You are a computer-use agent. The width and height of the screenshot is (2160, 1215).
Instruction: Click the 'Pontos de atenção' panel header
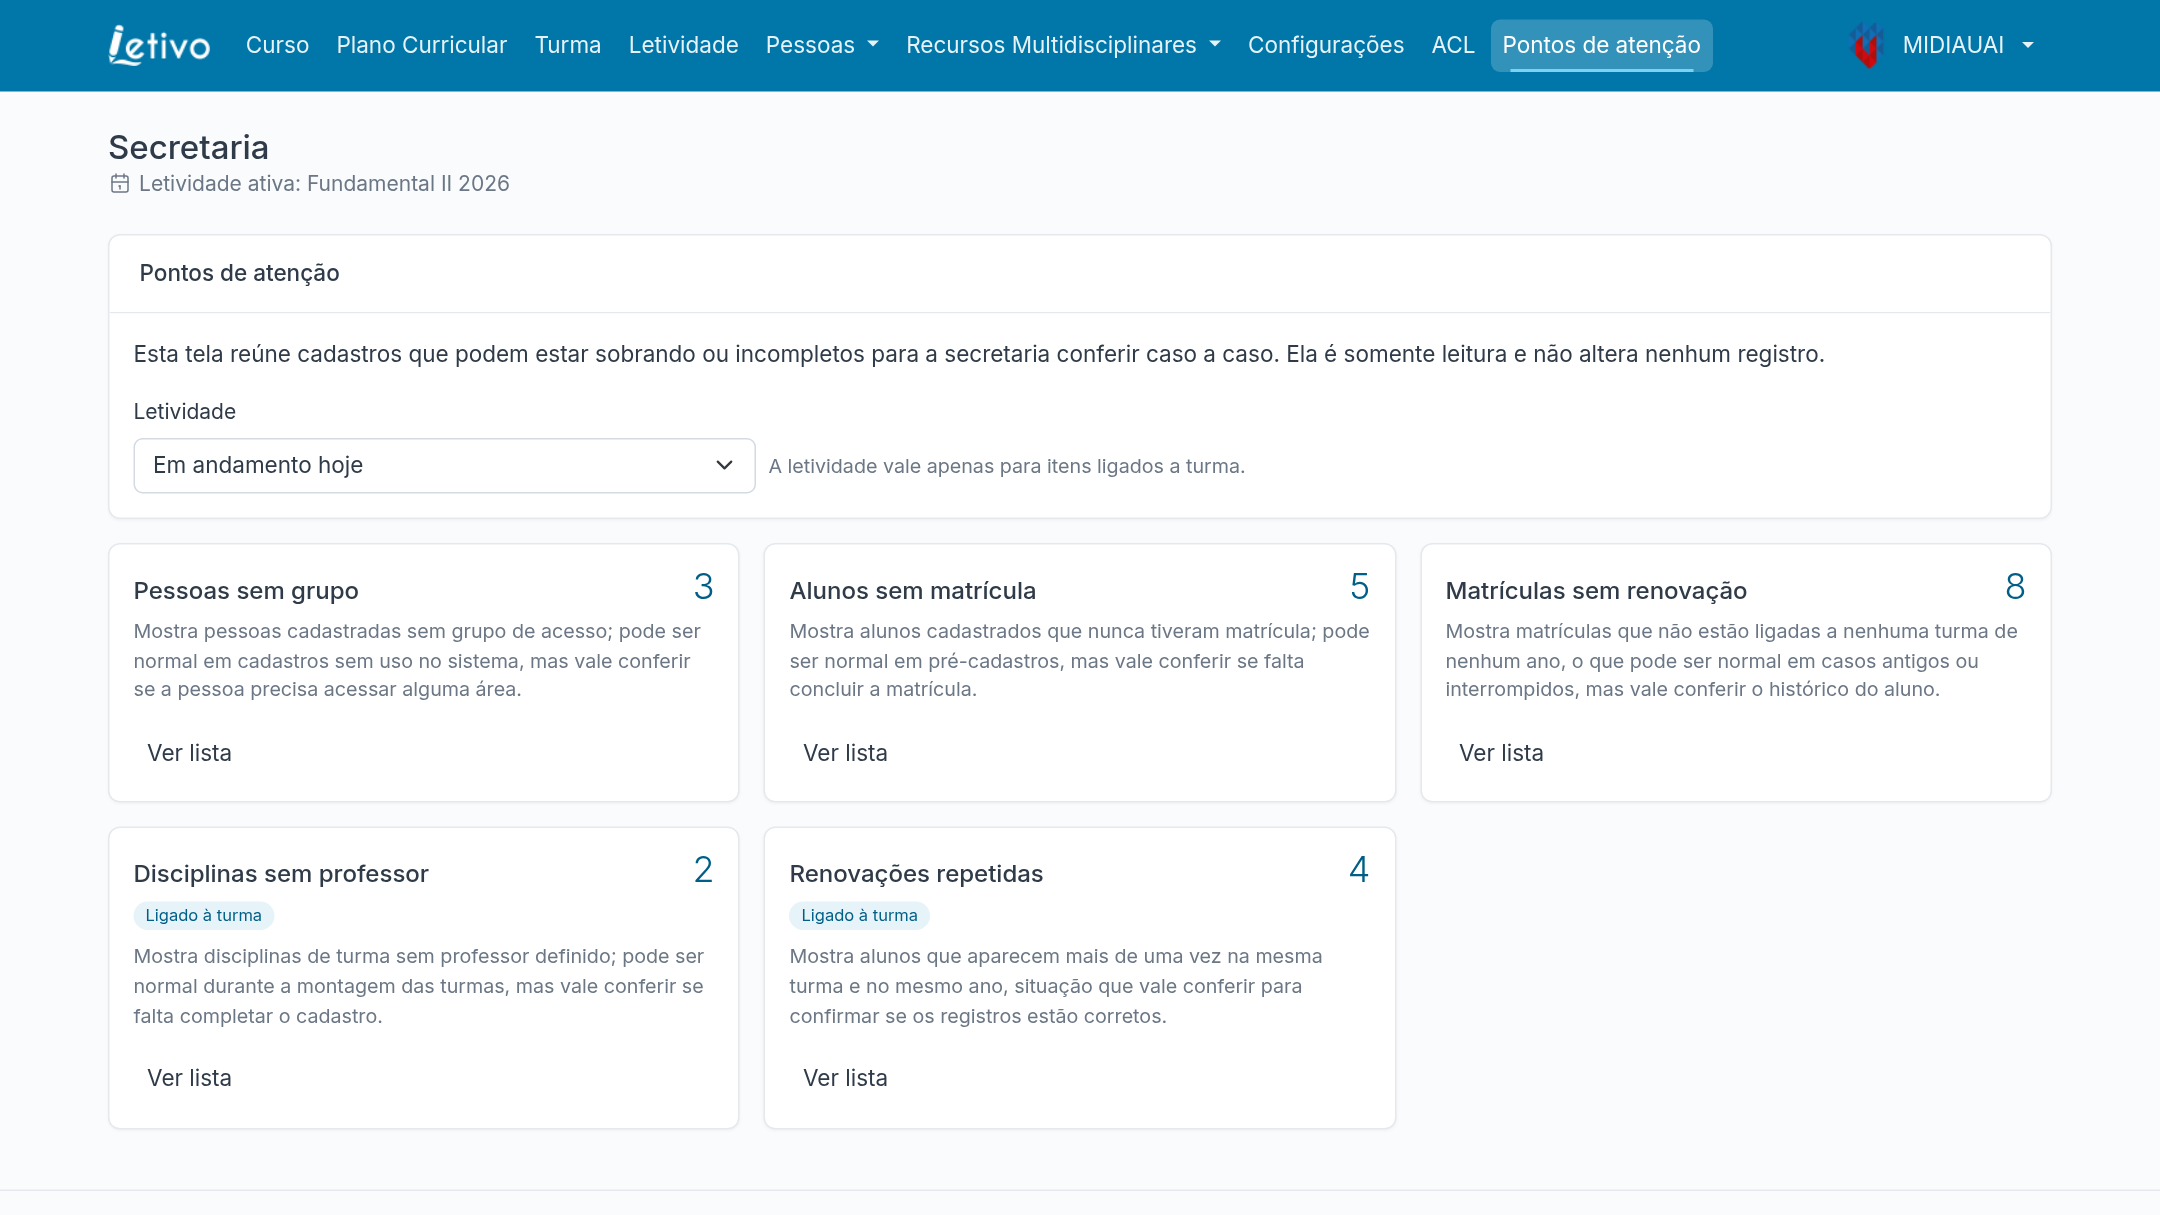(x=239, y=274)
